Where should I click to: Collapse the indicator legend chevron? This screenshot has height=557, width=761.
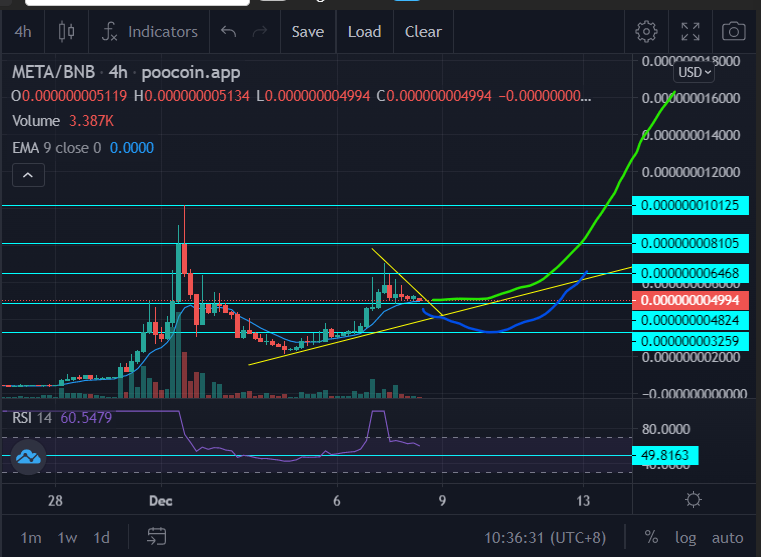point(28,175)
